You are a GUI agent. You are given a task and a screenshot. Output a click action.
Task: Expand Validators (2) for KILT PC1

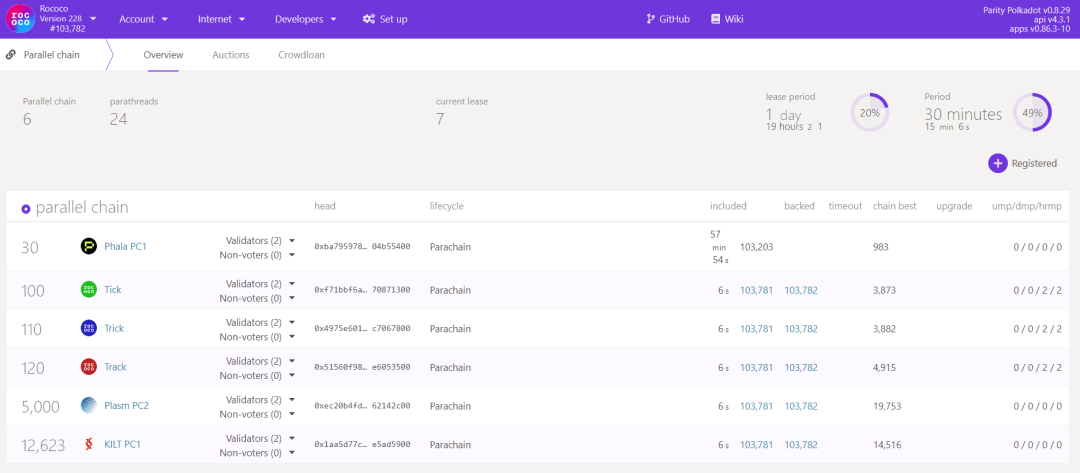point(260,438)
